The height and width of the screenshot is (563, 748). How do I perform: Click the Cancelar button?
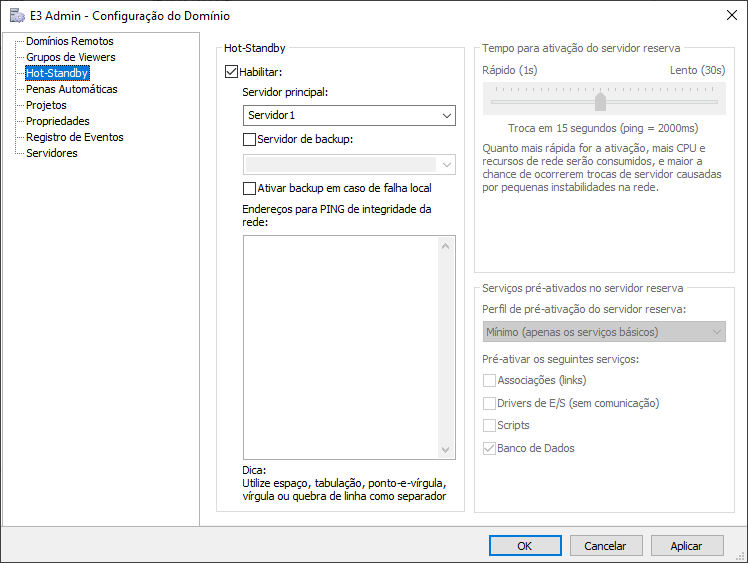coord(606,546)
